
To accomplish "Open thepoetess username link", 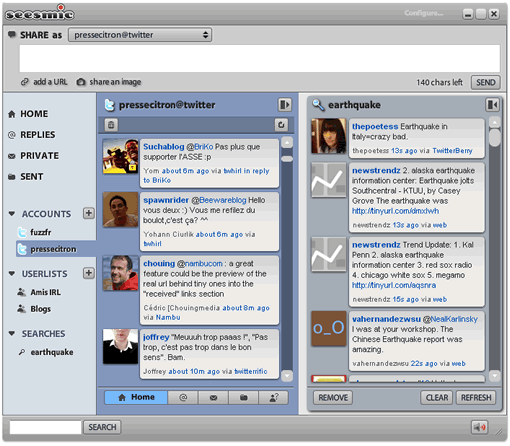I will tap(375, 126).
